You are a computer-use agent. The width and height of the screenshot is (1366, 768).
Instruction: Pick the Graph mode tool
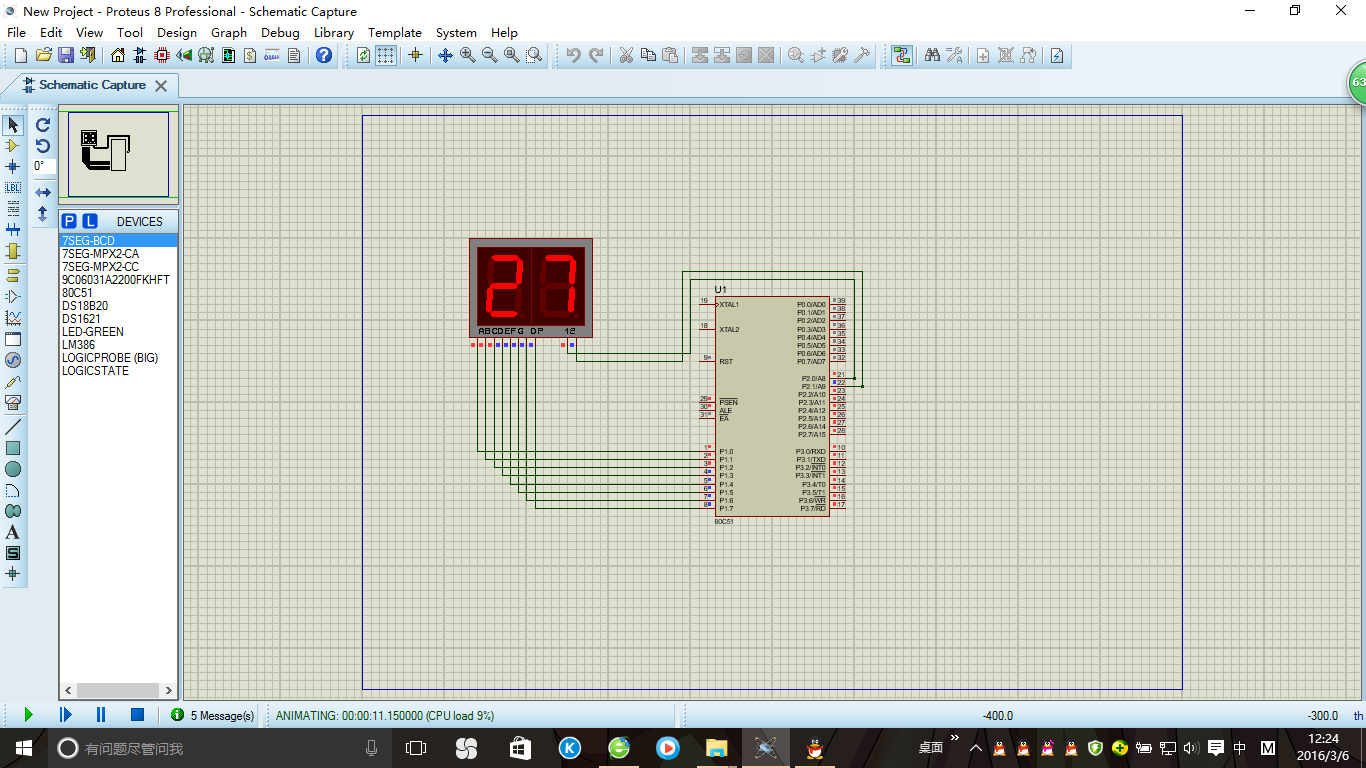click(x=13, y=318)
